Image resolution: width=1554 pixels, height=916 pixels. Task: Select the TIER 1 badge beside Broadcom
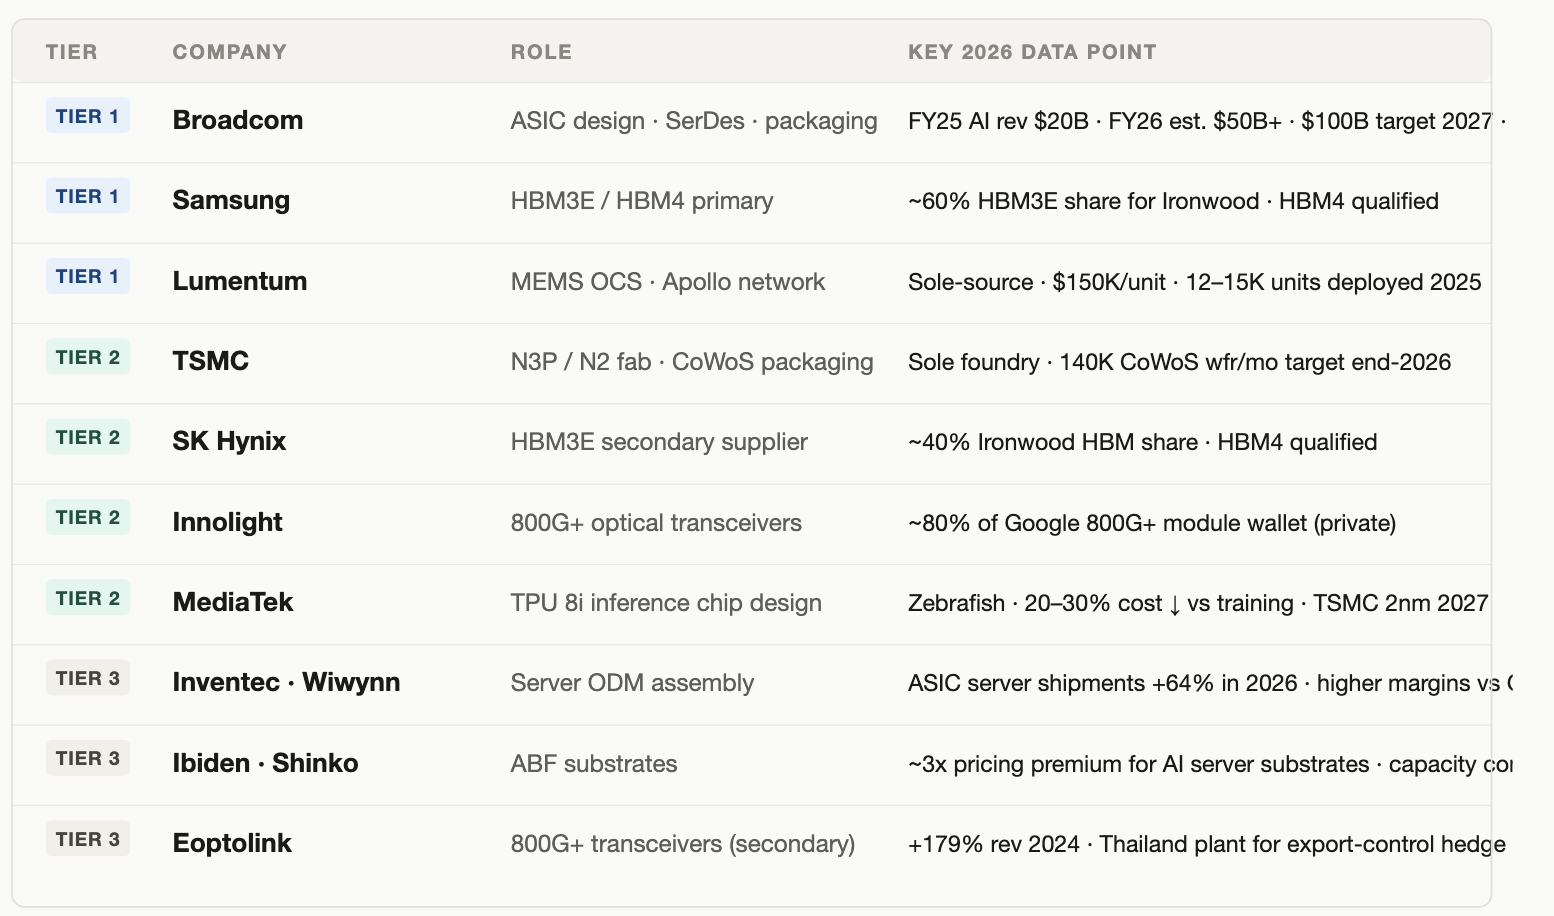pos(88,116)
